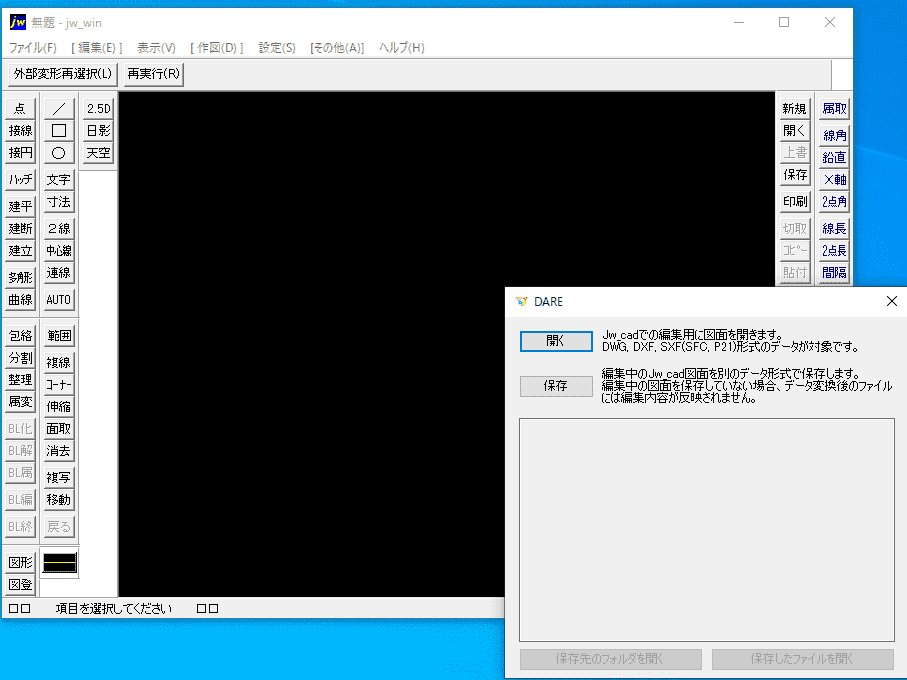Screen dimensions: 907x680
Task: Select the 建平 floor plan tool
Action: tap(20, 206)
